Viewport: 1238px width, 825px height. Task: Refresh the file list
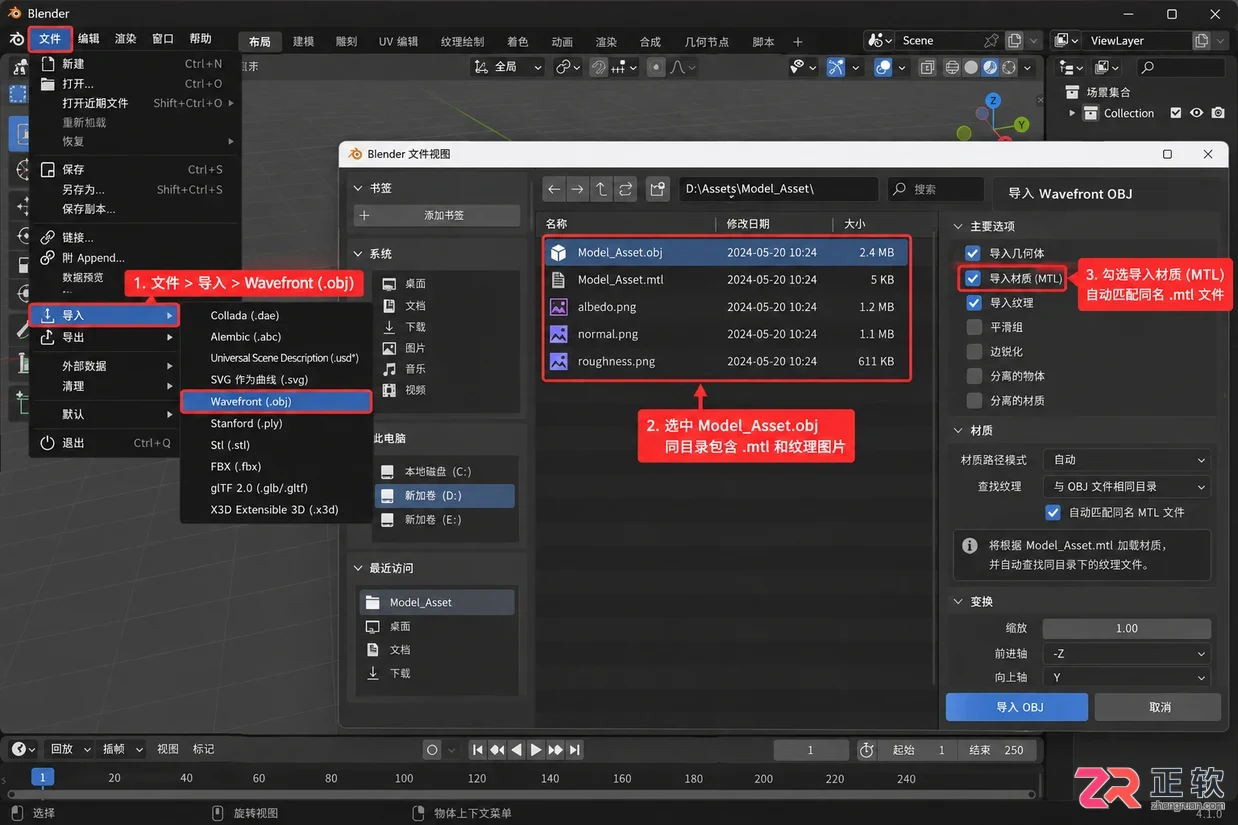coord(626,189)
